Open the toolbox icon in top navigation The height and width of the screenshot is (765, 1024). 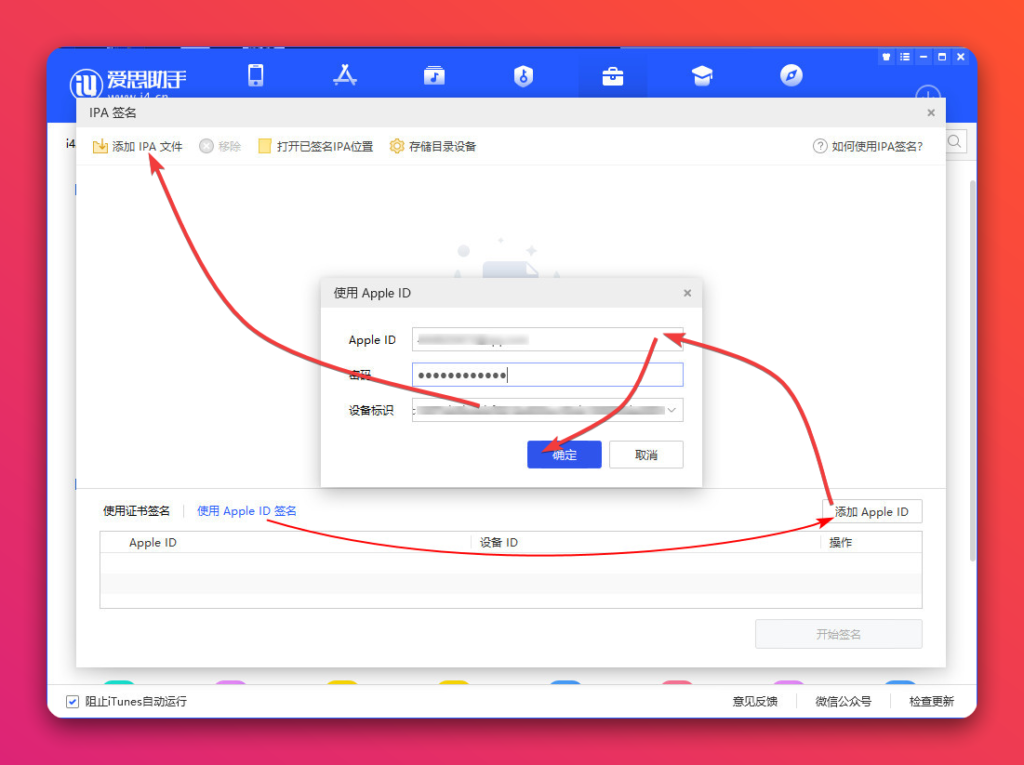coord(613,76)
